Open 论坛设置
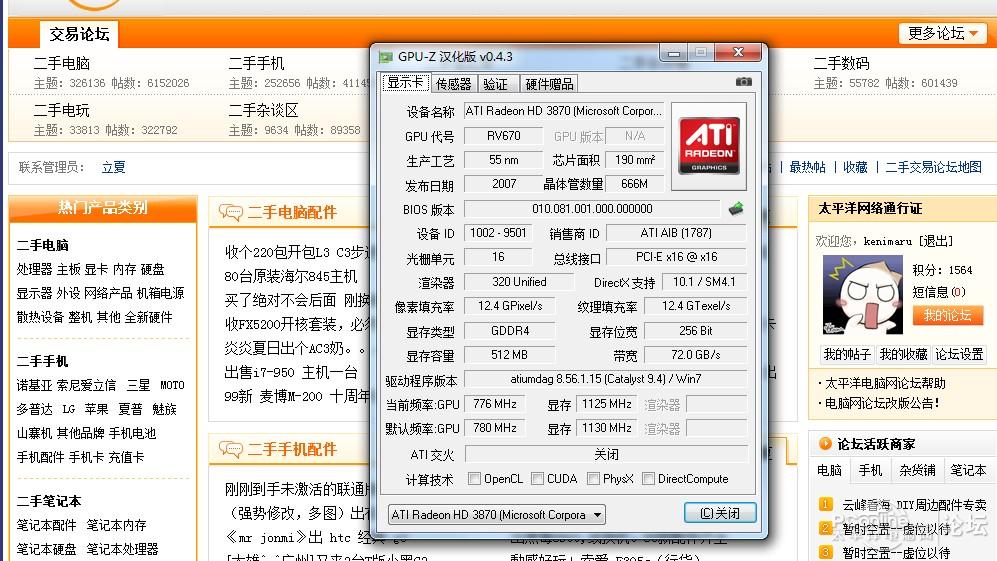Viewport: 997px width, 561px height. (959, 354)
